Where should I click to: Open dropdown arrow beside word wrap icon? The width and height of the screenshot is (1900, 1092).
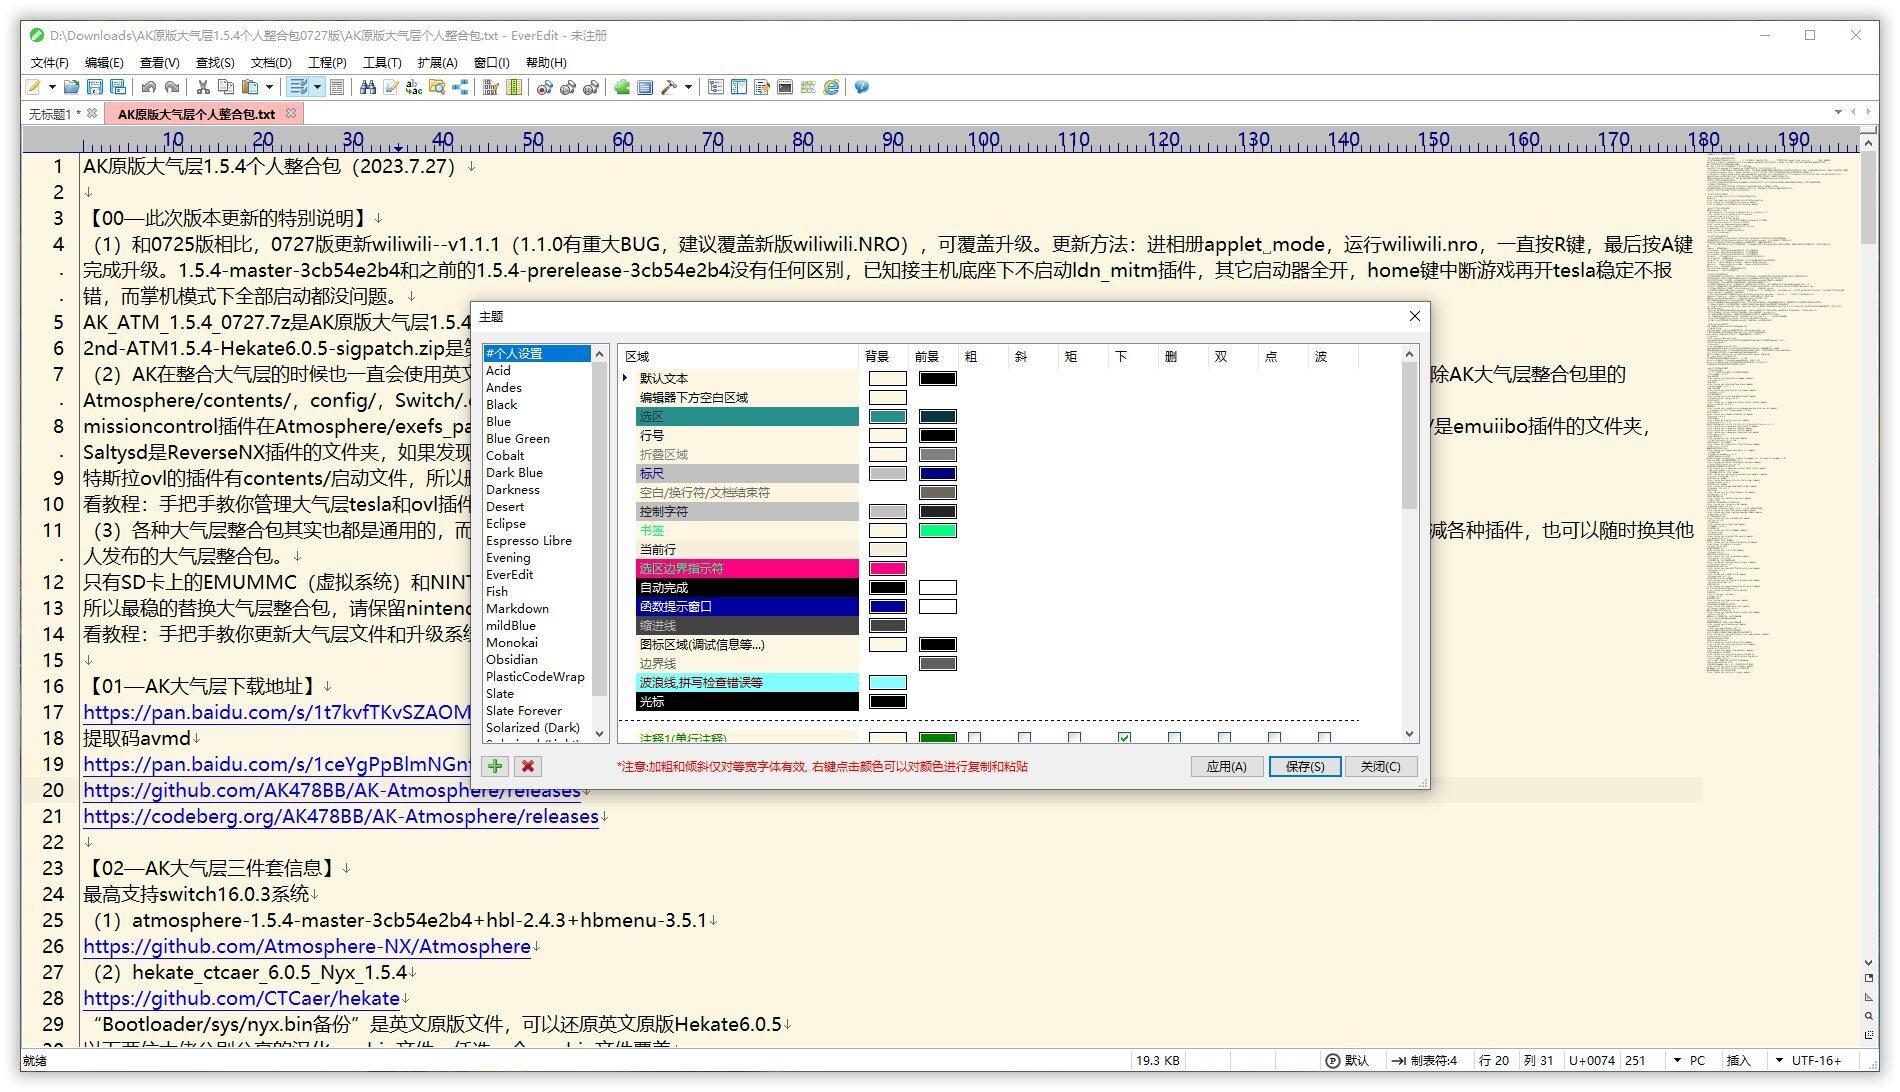pyautogui.click(x=317, y=88)
